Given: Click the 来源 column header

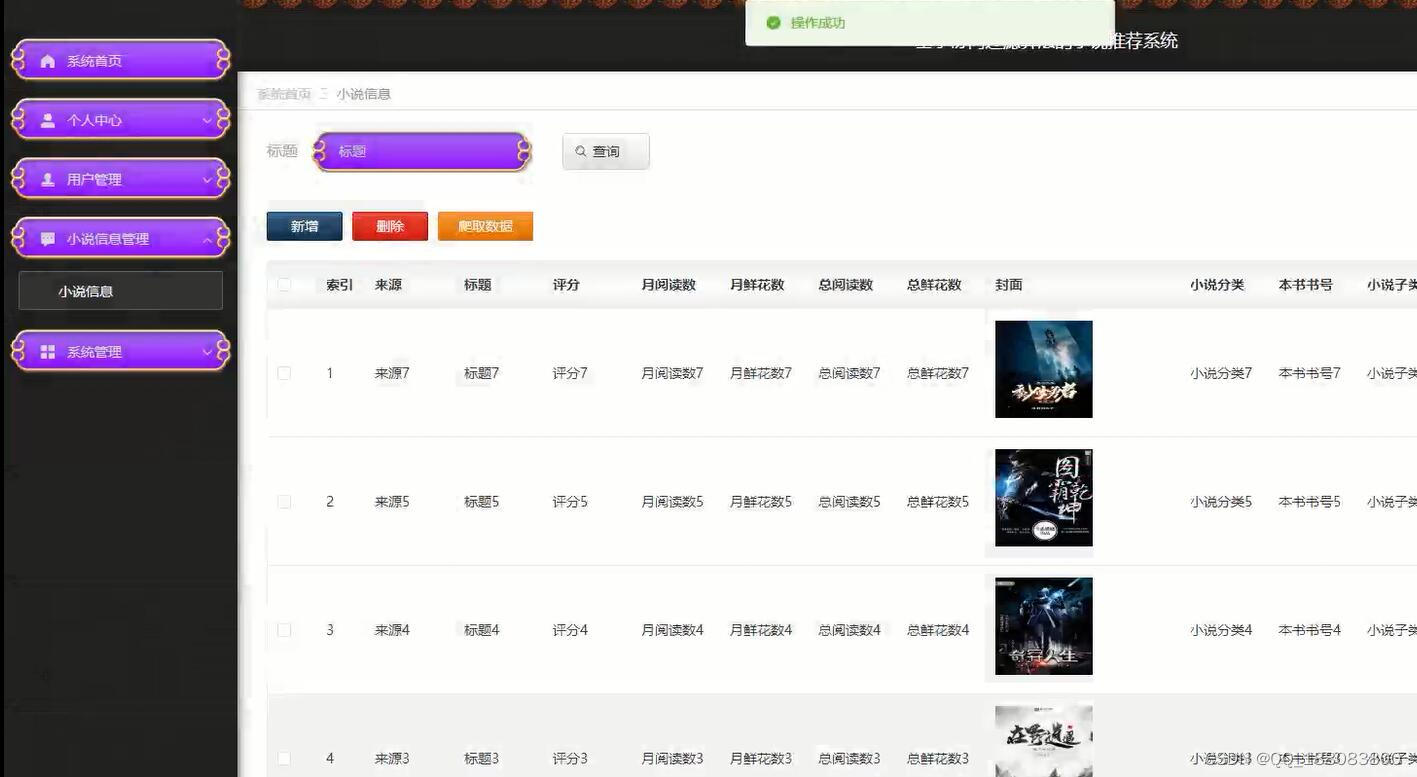Looking at the screenshot, I should [389, 285].
